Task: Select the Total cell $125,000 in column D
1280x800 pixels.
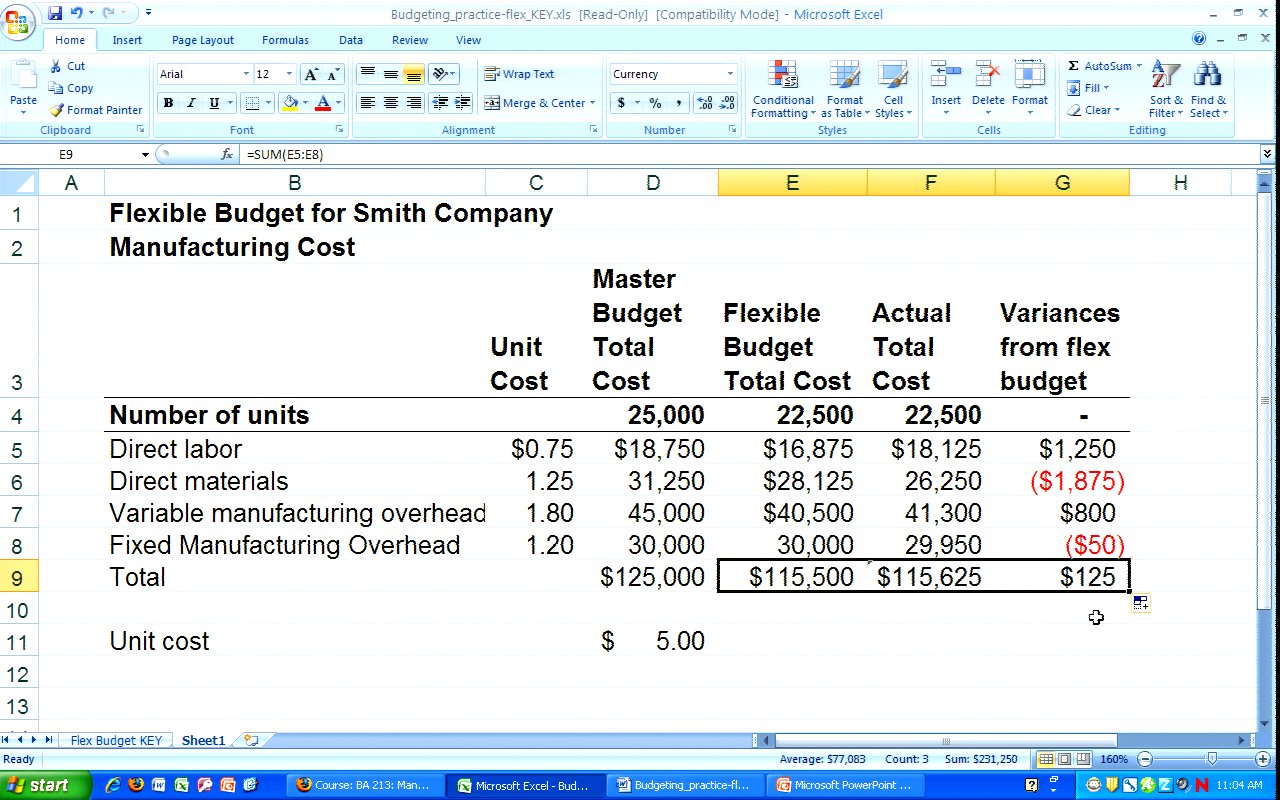Action: point(652,577)
